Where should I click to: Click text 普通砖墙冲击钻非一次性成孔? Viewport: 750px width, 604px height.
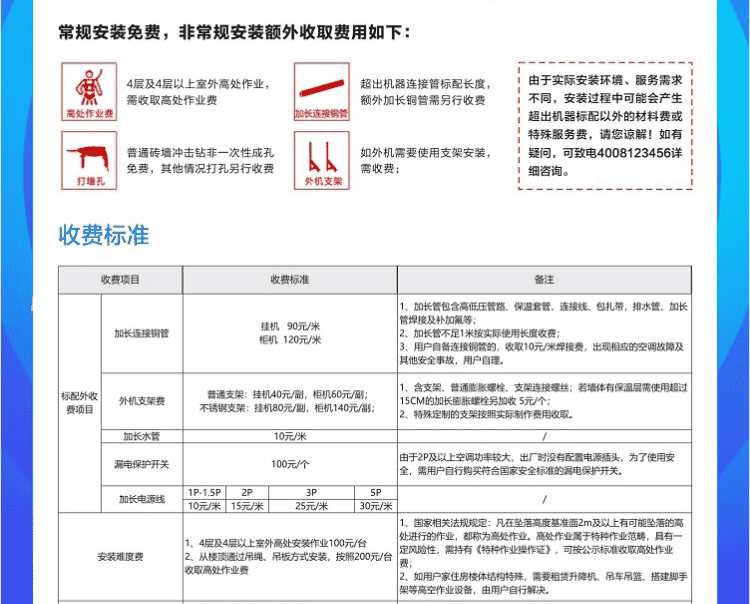[200, 153]
